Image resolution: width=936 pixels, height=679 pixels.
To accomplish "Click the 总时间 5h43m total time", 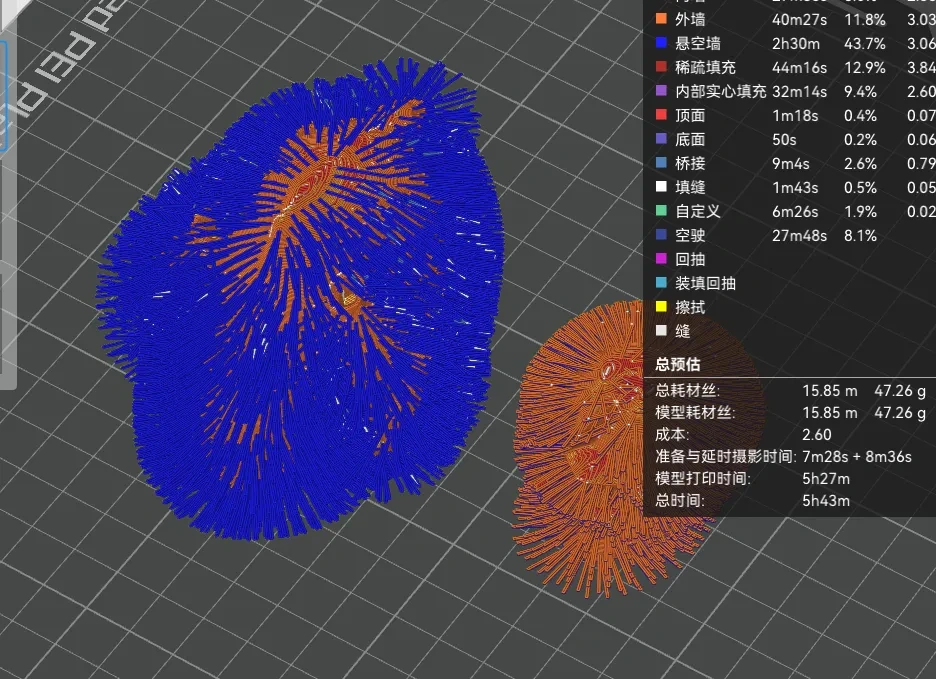I will (826, 500).
